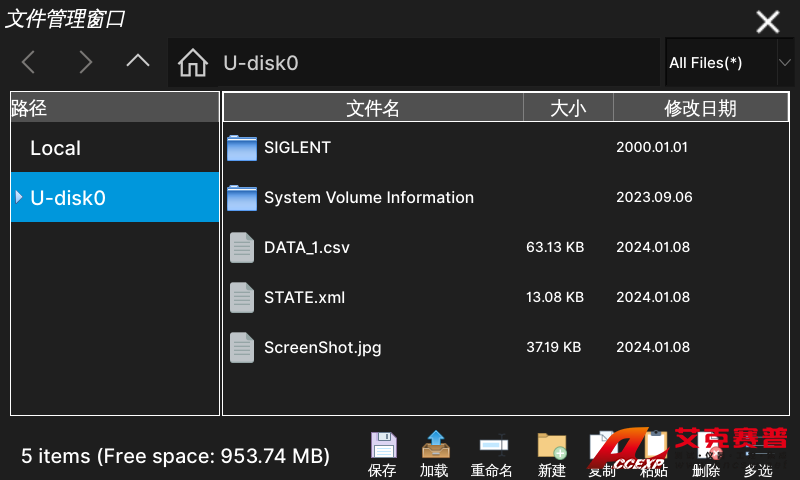The height and width of the screenshot is (480, 800).
Task: Click the New folder (新建) icon
Action: coord(551,447)
